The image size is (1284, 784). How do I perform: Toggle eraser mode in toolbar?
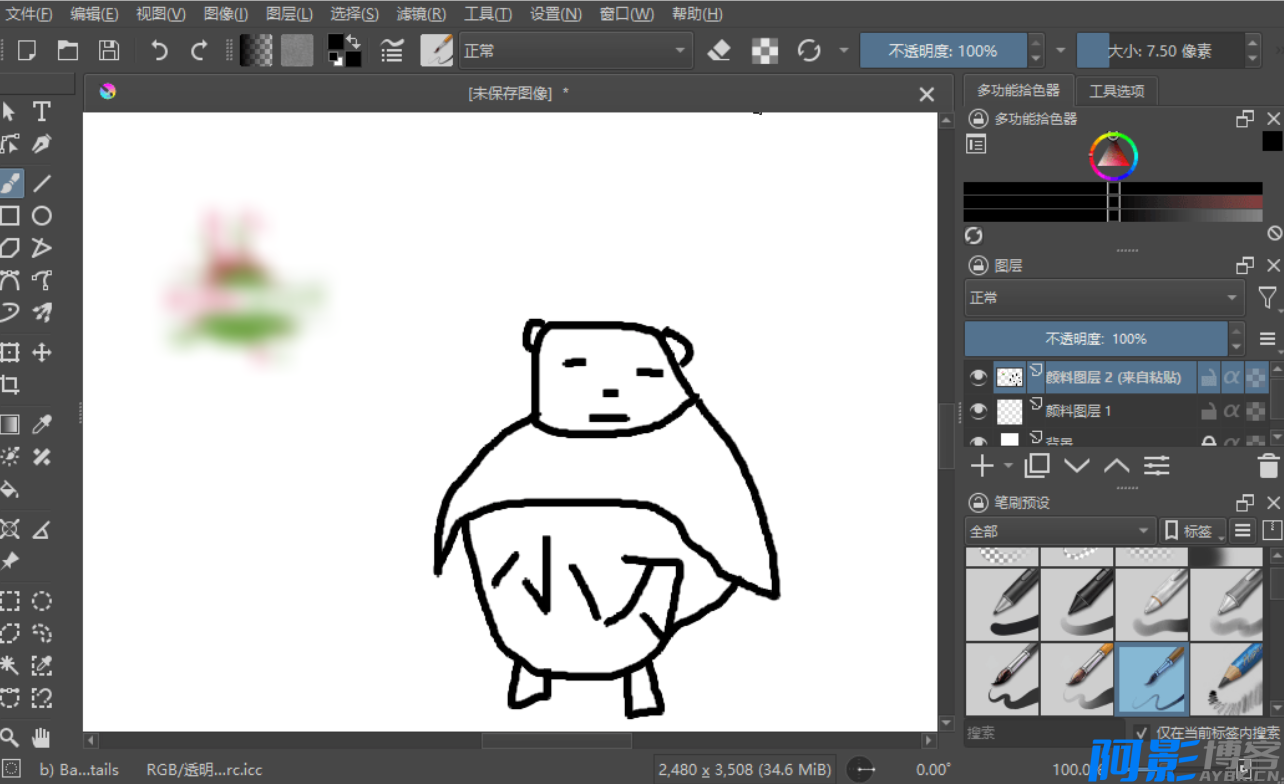pyautogui.click(x=719, y=51)
